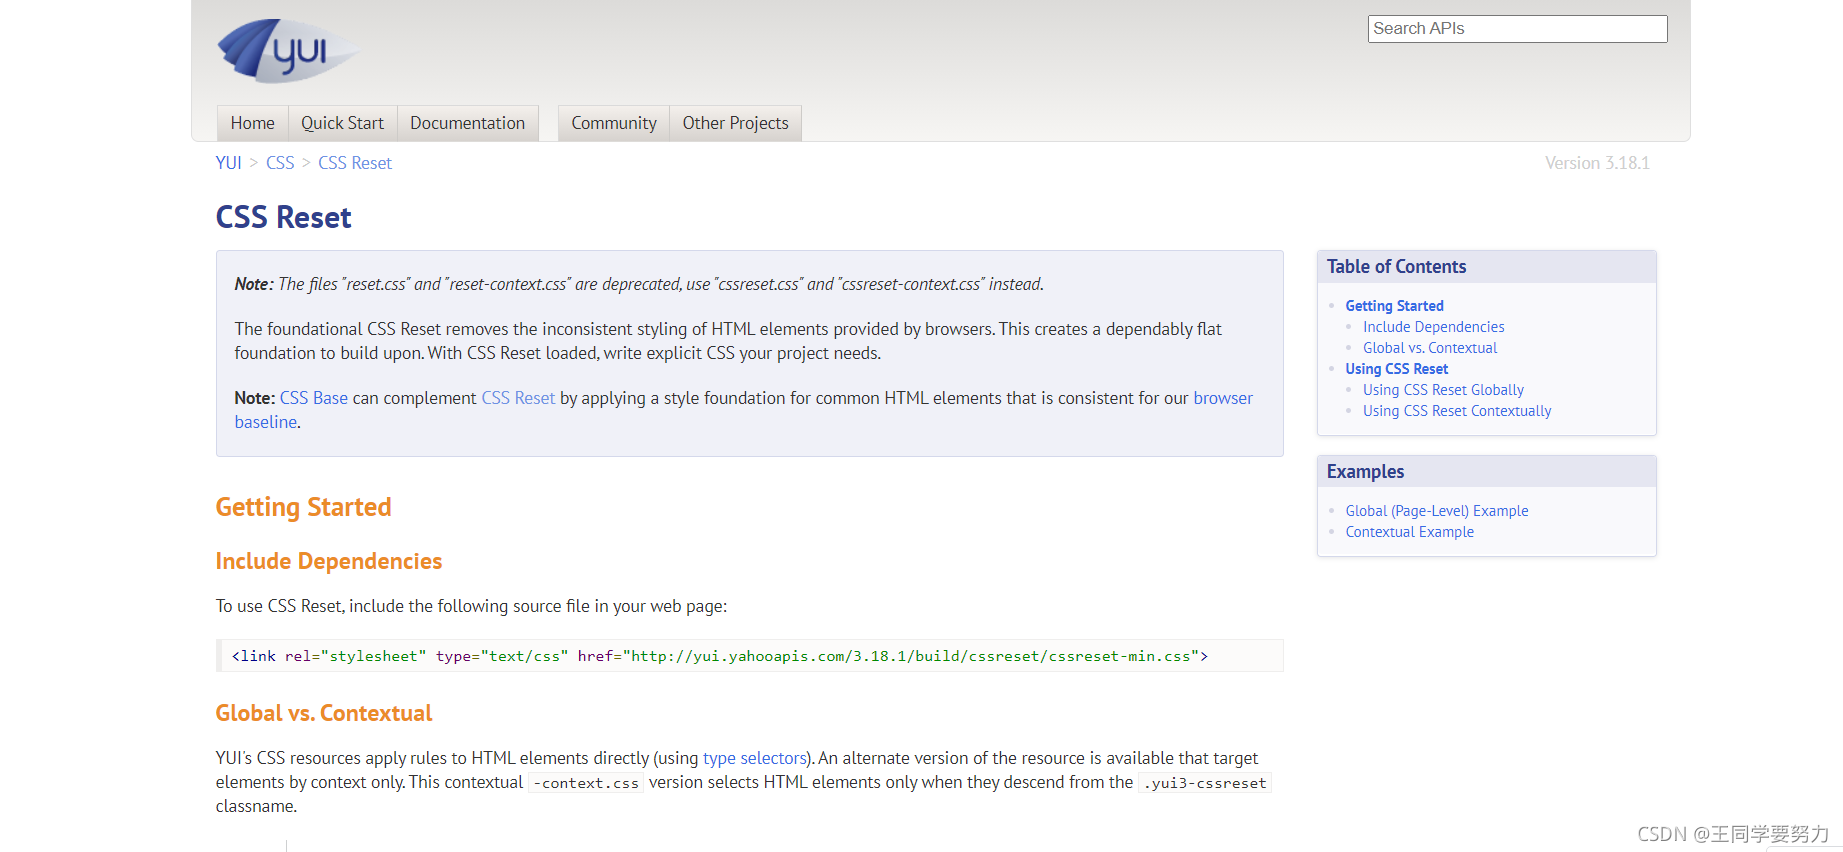1843x852 pixels.
Task: Jump to Using CSS Reset in Table of Contents
Action: pos(1396,369)
